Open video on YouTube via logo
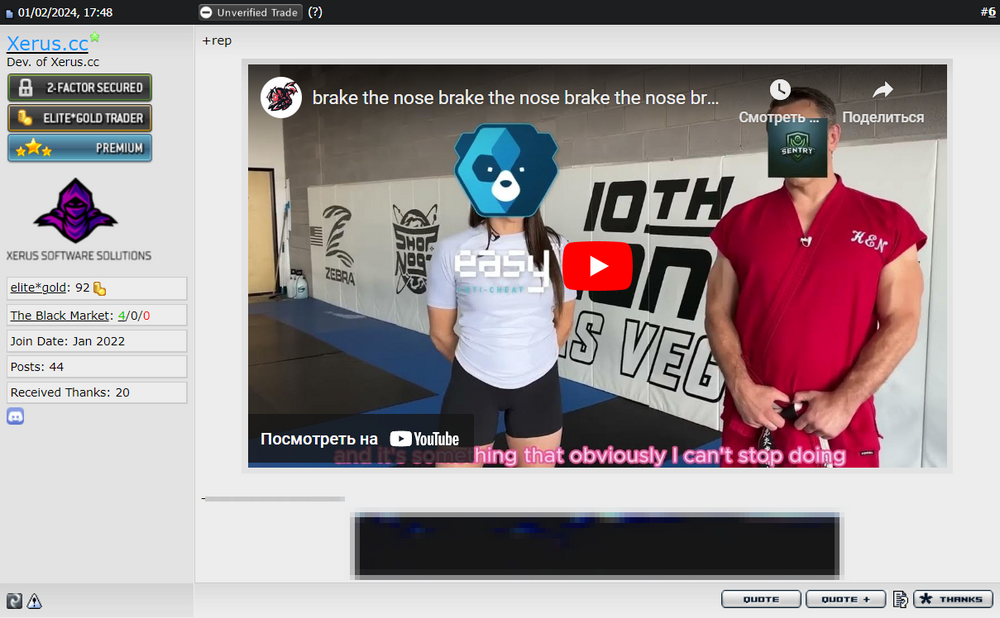This screenshot has height=618, width=1000. pyautogui.click(x=424, y=439)
